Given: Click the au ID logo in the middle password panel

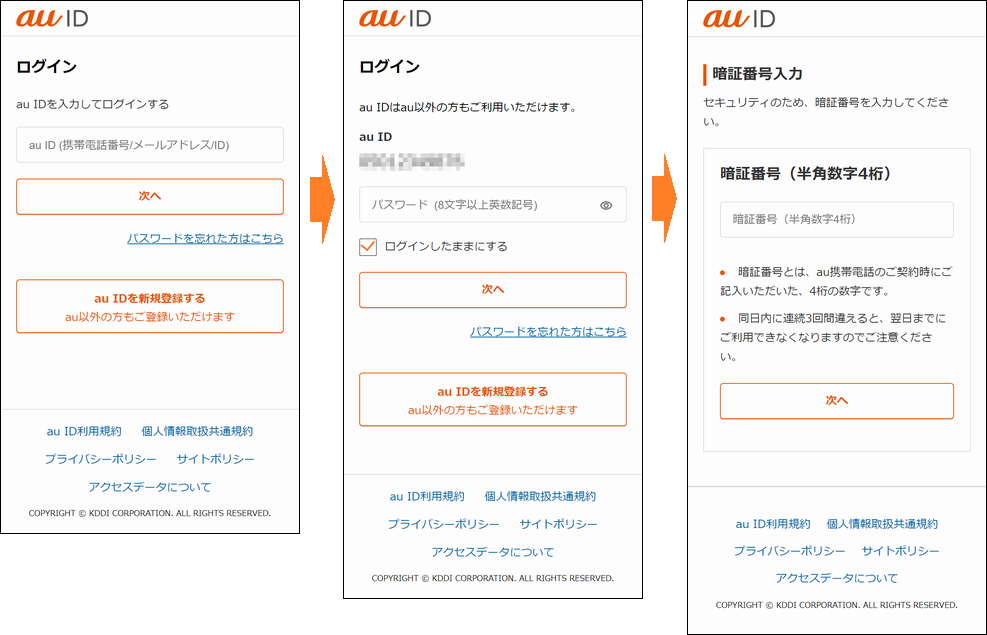Looking at the screenshot, I should (x=395, y=18).
